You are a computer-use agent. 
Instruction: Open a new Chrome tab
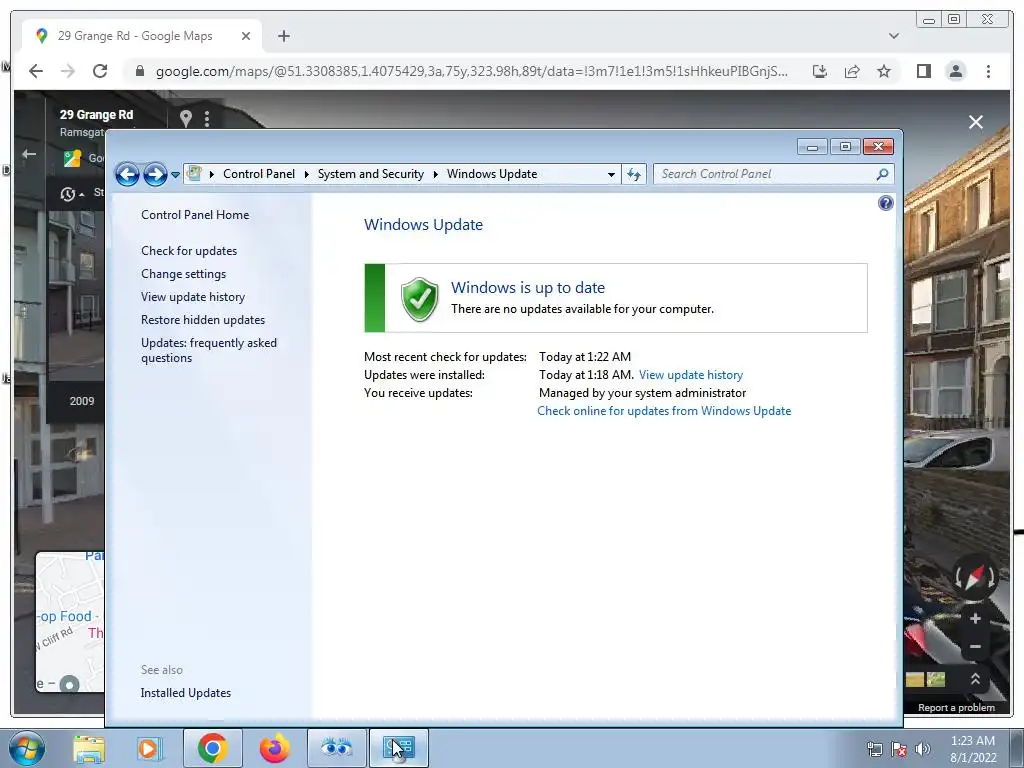click(x=283, y=36)
